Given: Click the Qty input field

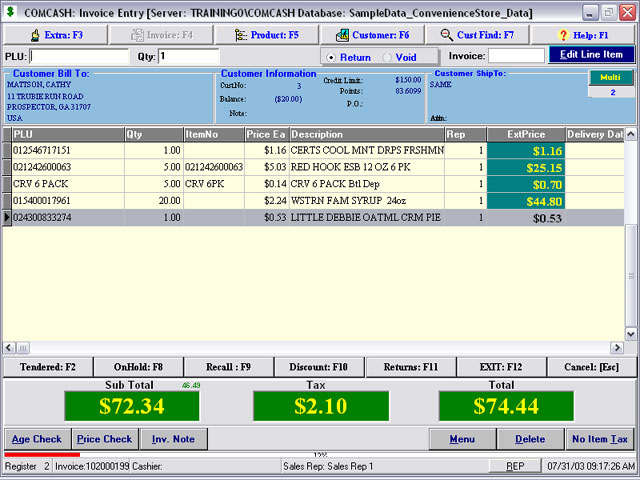Looking at the screenshot, I should [x=189, y=56].
